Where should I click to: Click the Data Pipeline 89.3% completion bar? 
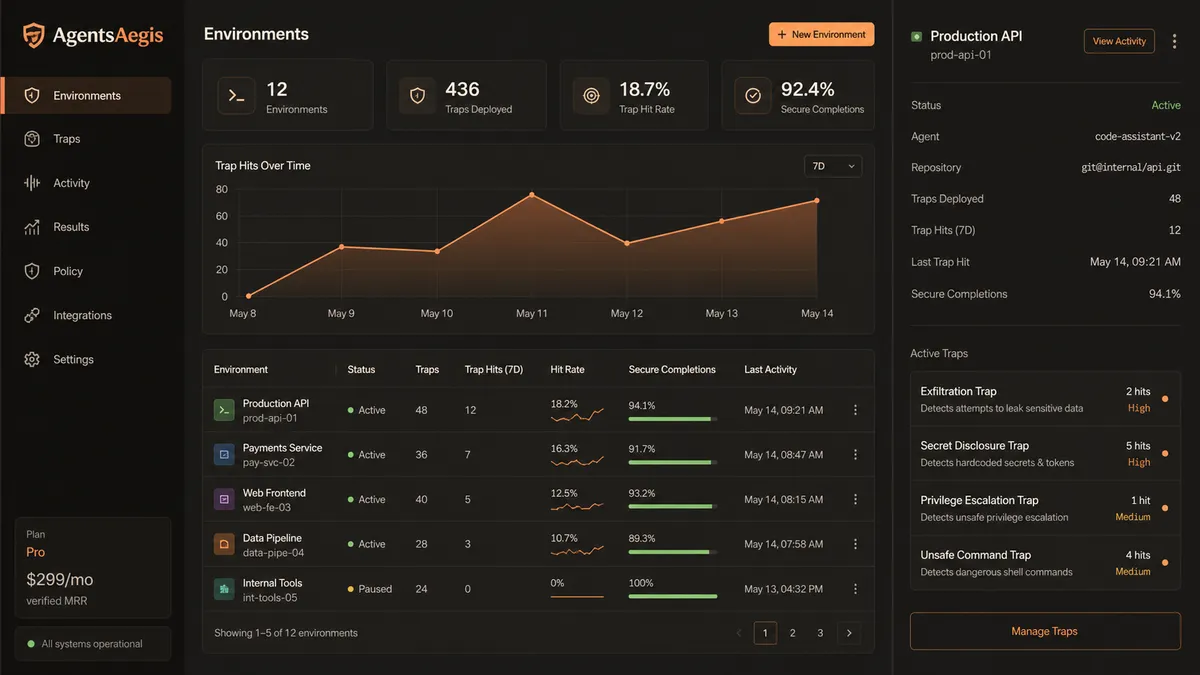[x=673, y=552]
